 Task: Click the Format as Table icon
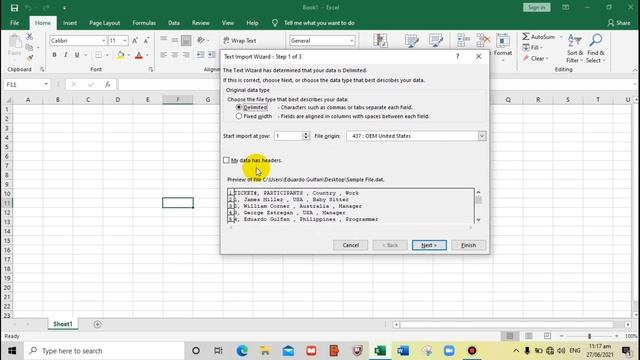[411, 41]
